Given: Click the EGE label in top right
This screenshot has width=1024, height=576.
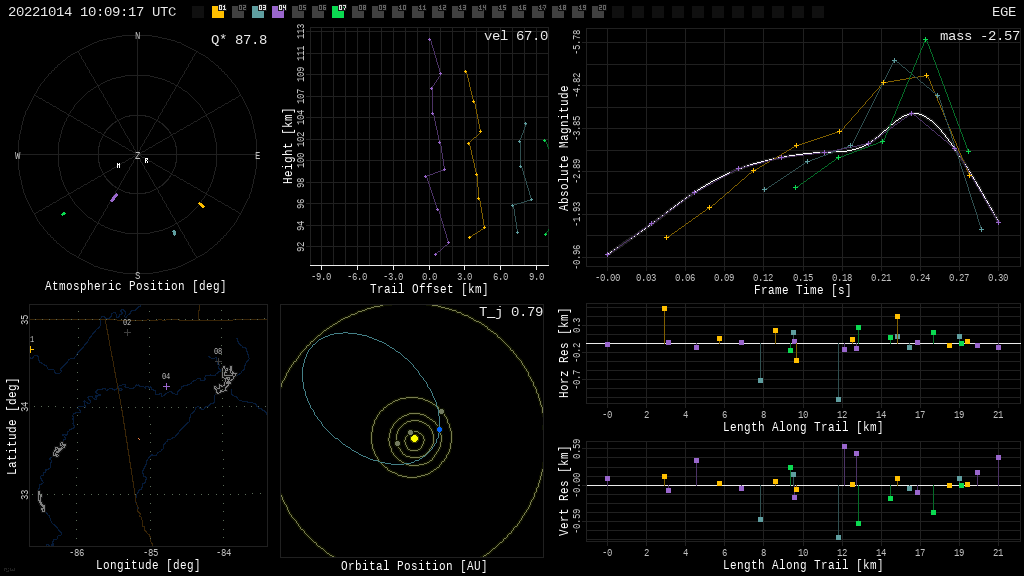Looking at the screenshot, I should [1003, 12].
